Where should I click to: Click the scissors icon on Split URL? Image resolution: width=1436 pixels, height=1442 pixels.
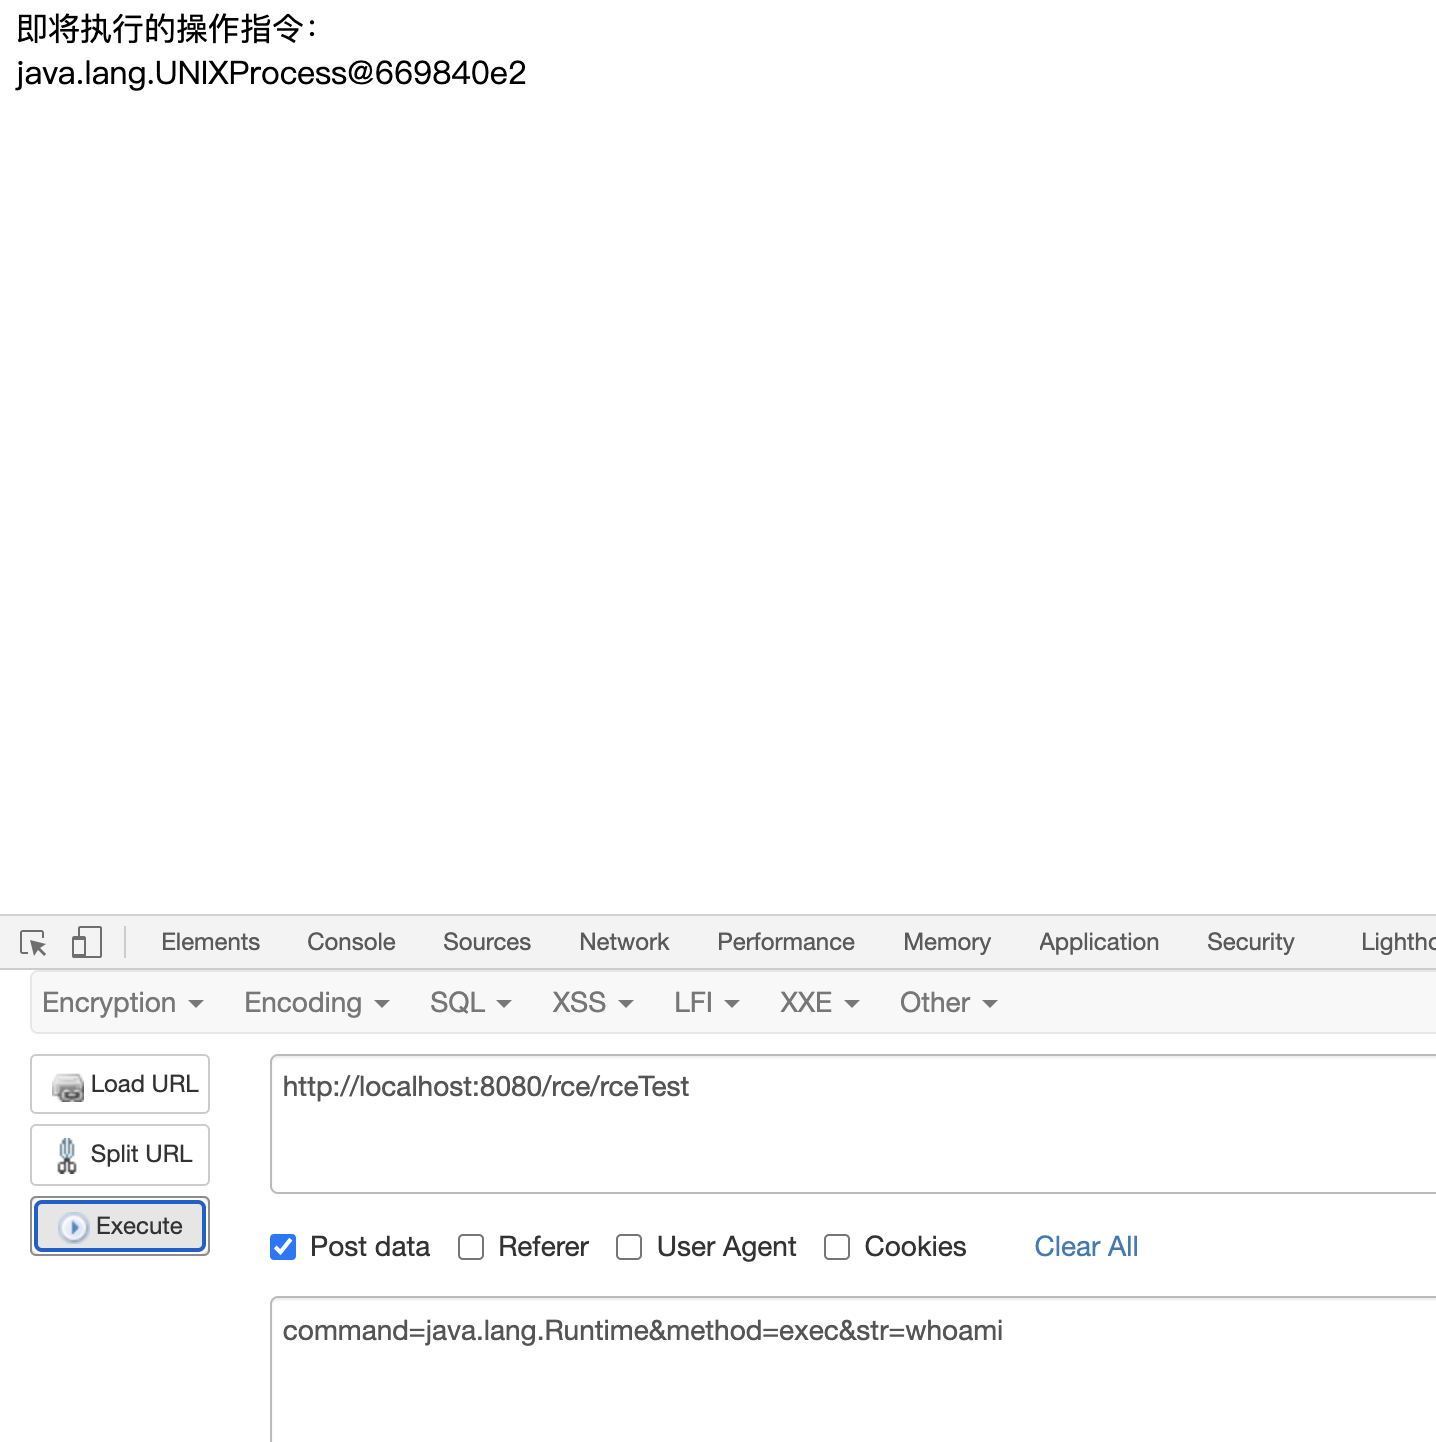(66, 1154)
